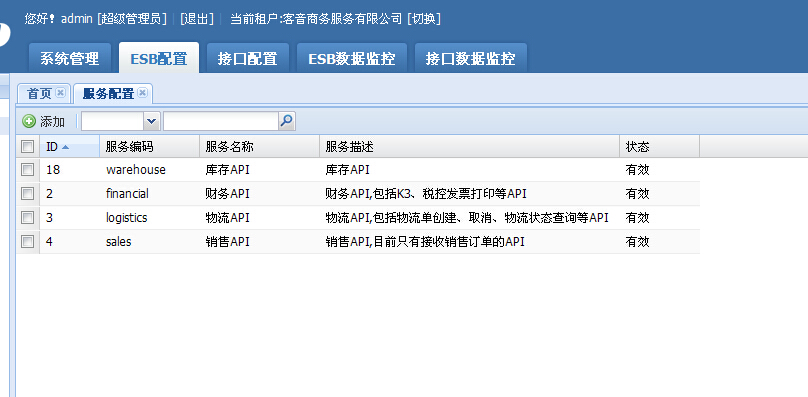Click the green add icon
808x397 pixels.
(x=29, y=122)
